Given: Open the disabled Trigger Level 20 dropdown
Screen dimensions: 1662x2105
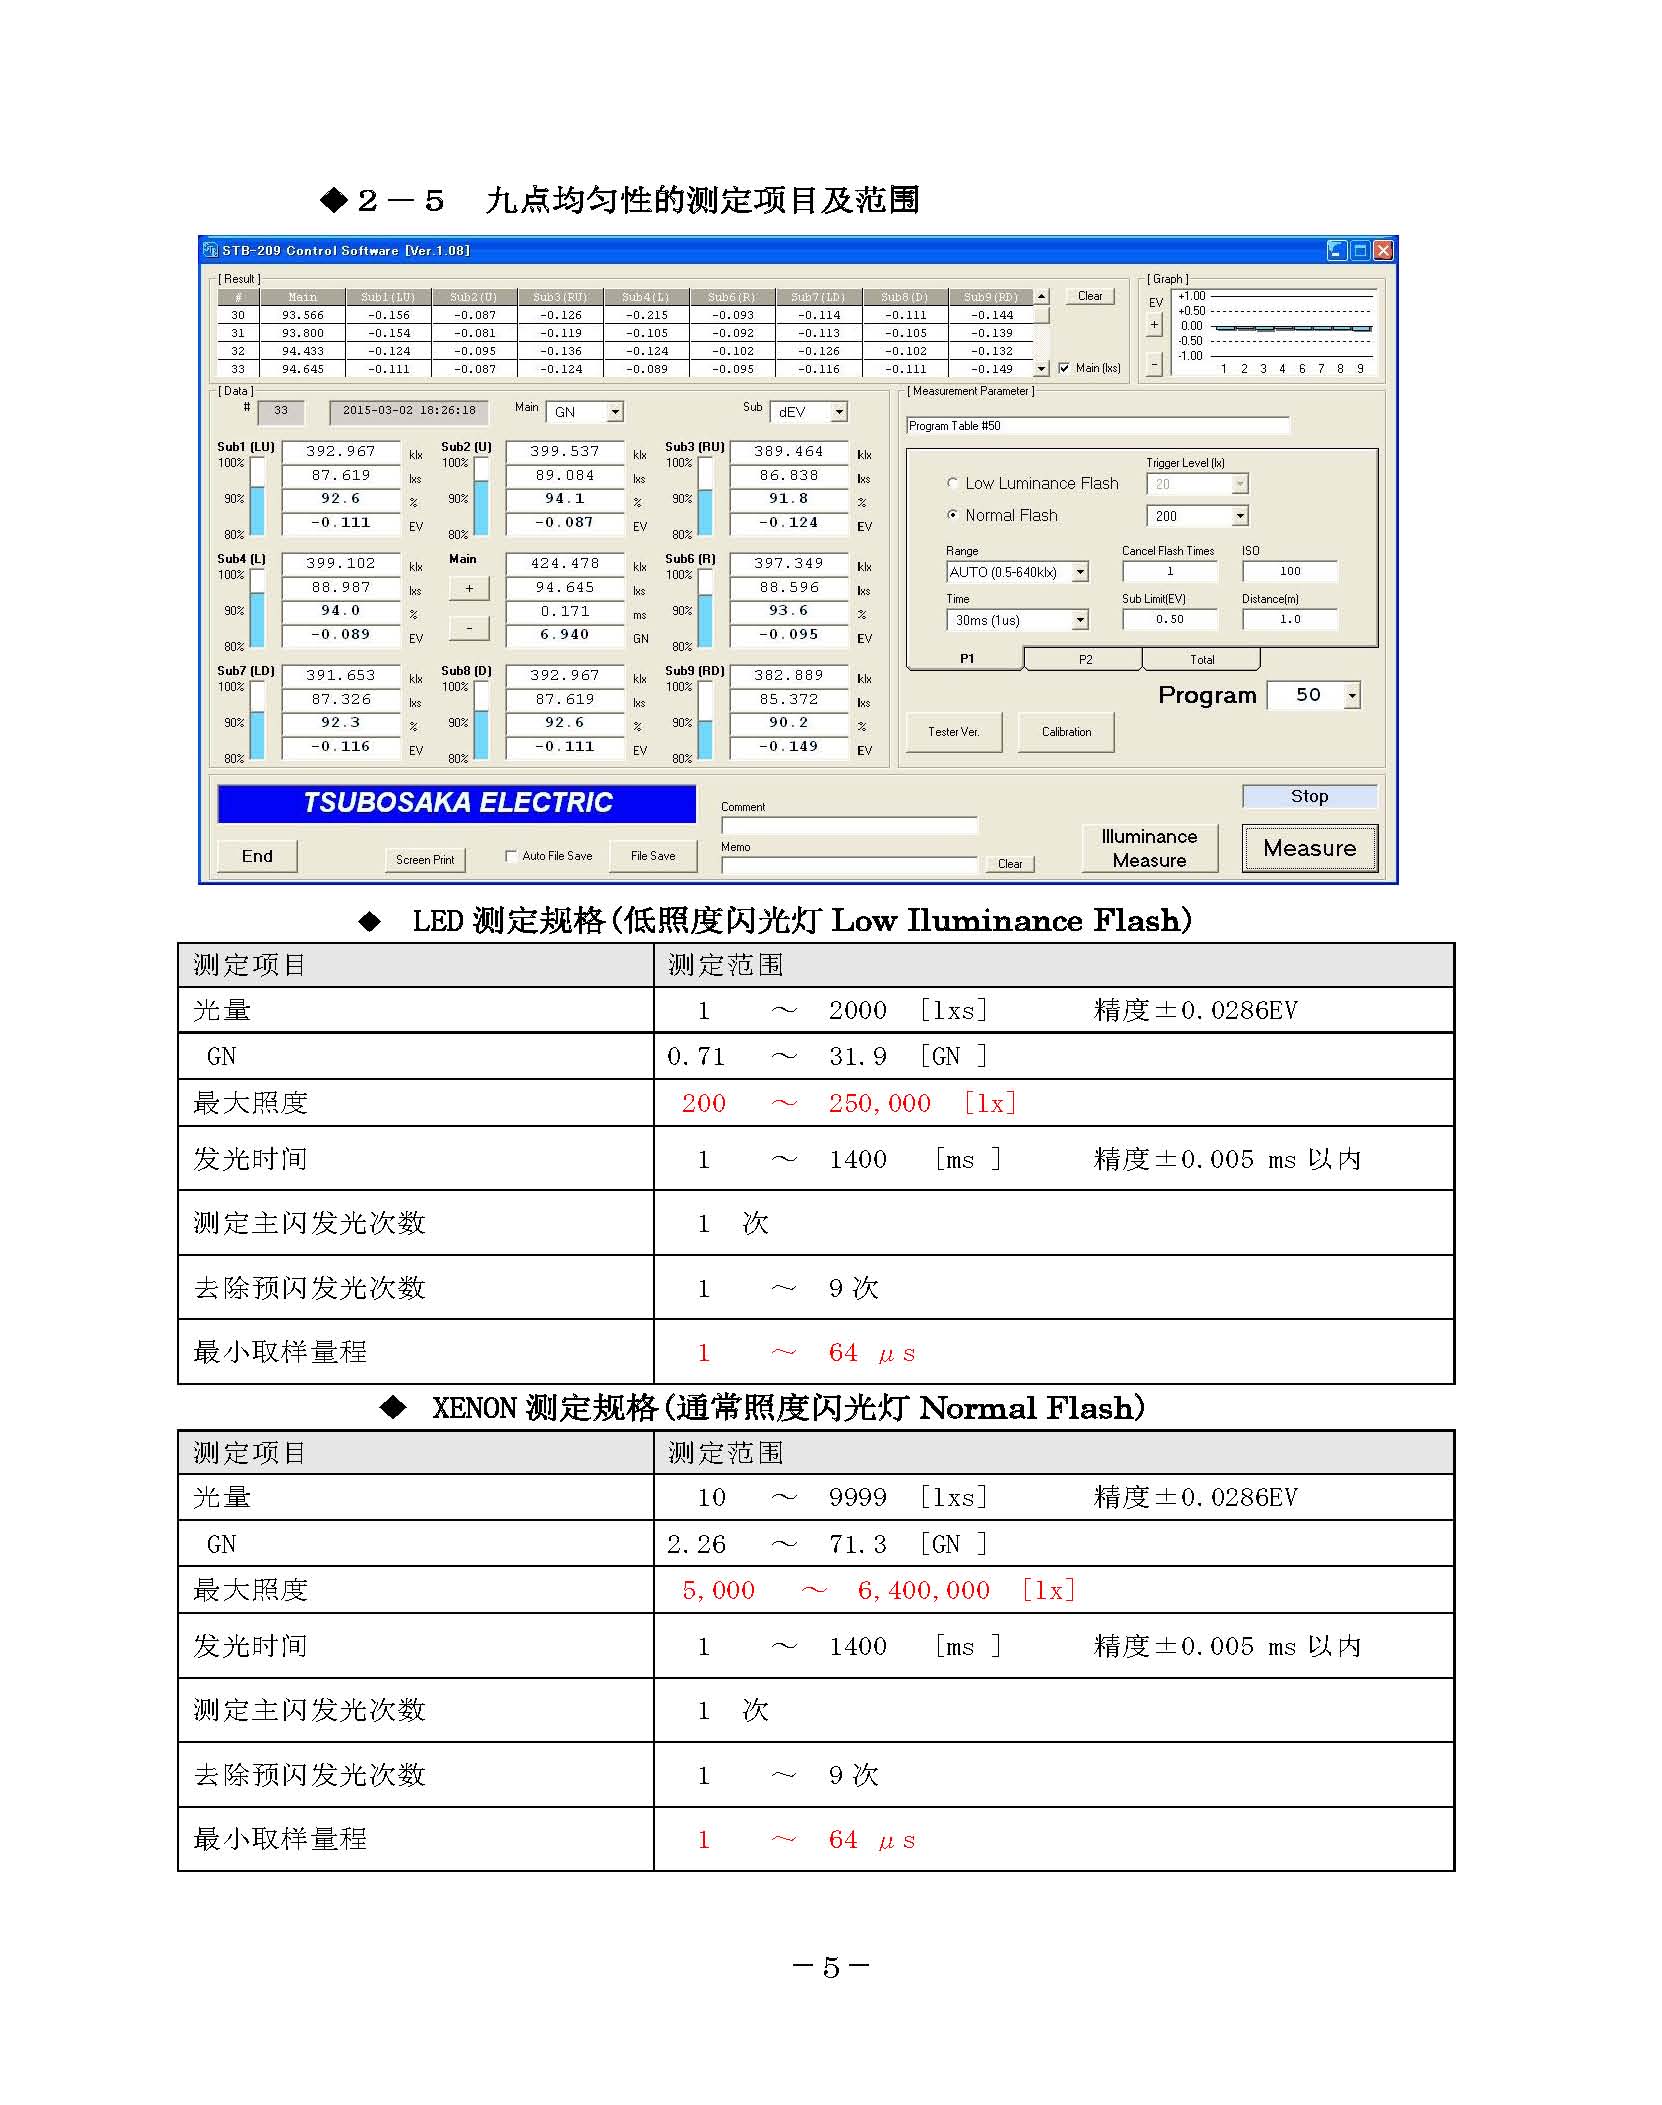Looking at the screenshot, I should pyautogui.click(x=1240, y=484).
